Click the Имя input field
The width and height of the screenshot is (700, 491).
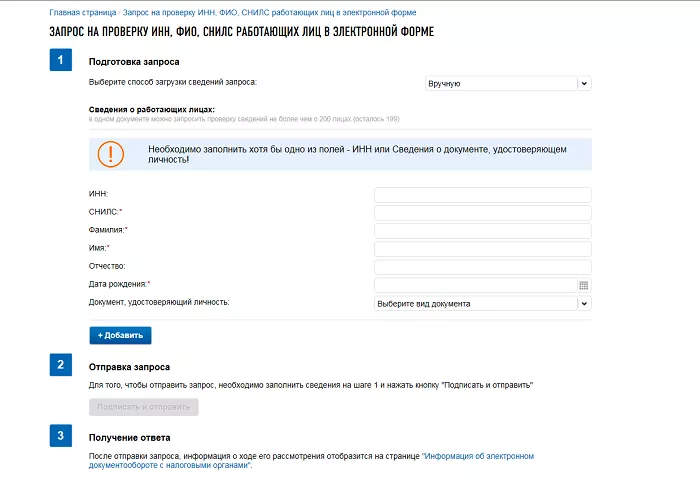pyautogui.click(x=482, y=248)
